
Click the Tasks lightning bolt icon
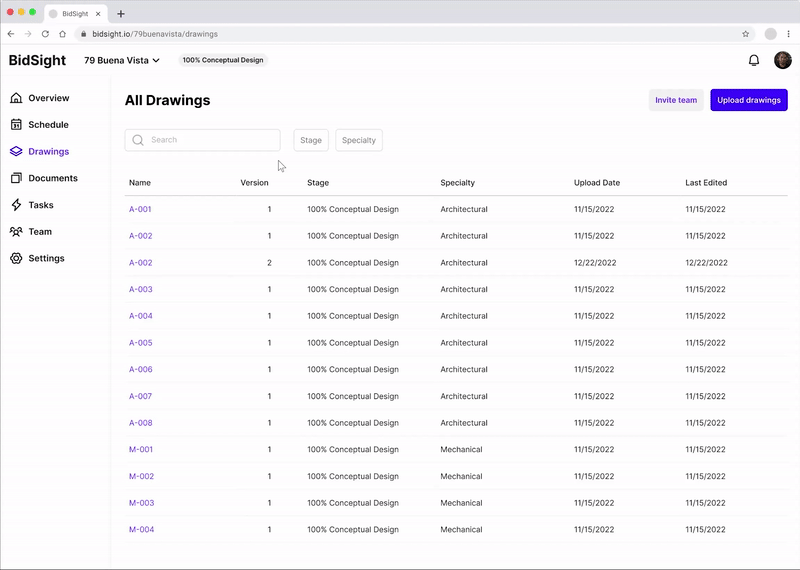pyautogui.click(x=16, y=205)
